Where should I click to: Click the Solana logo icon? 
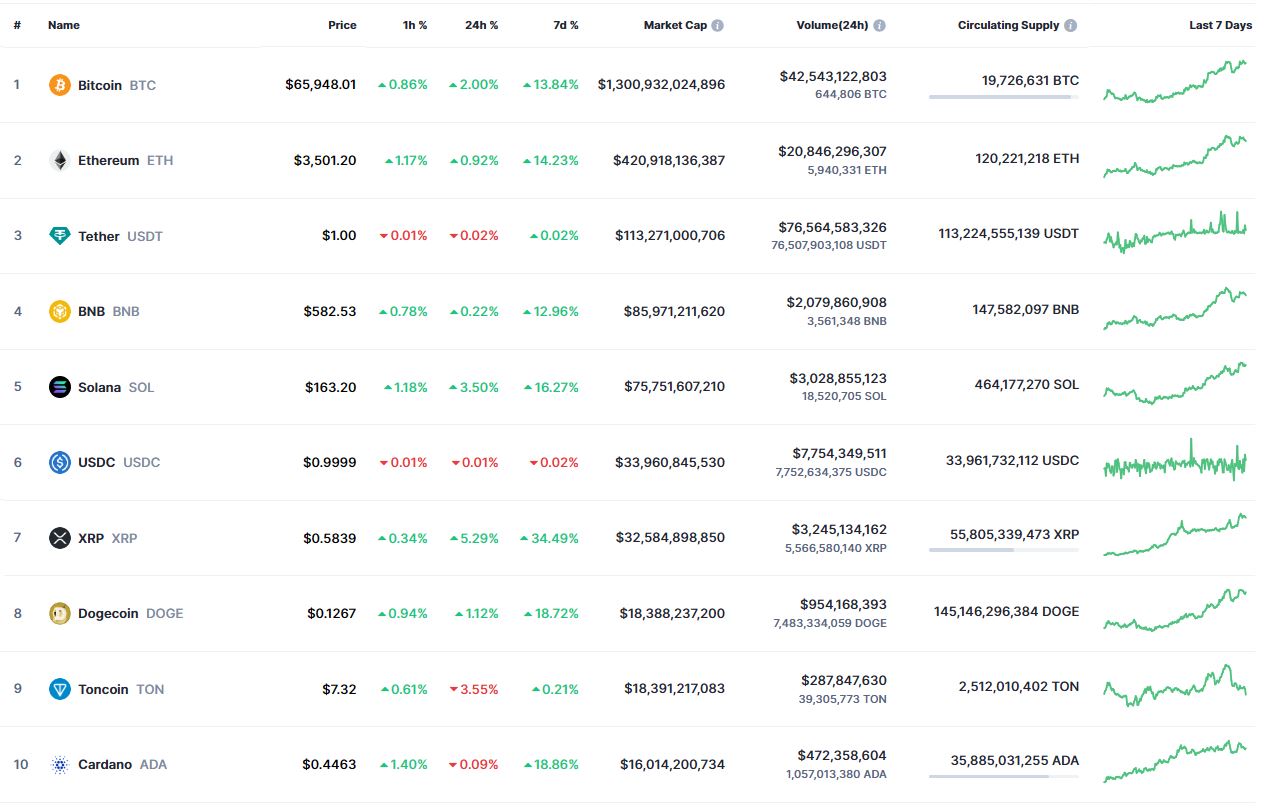(x=60, y=387)
